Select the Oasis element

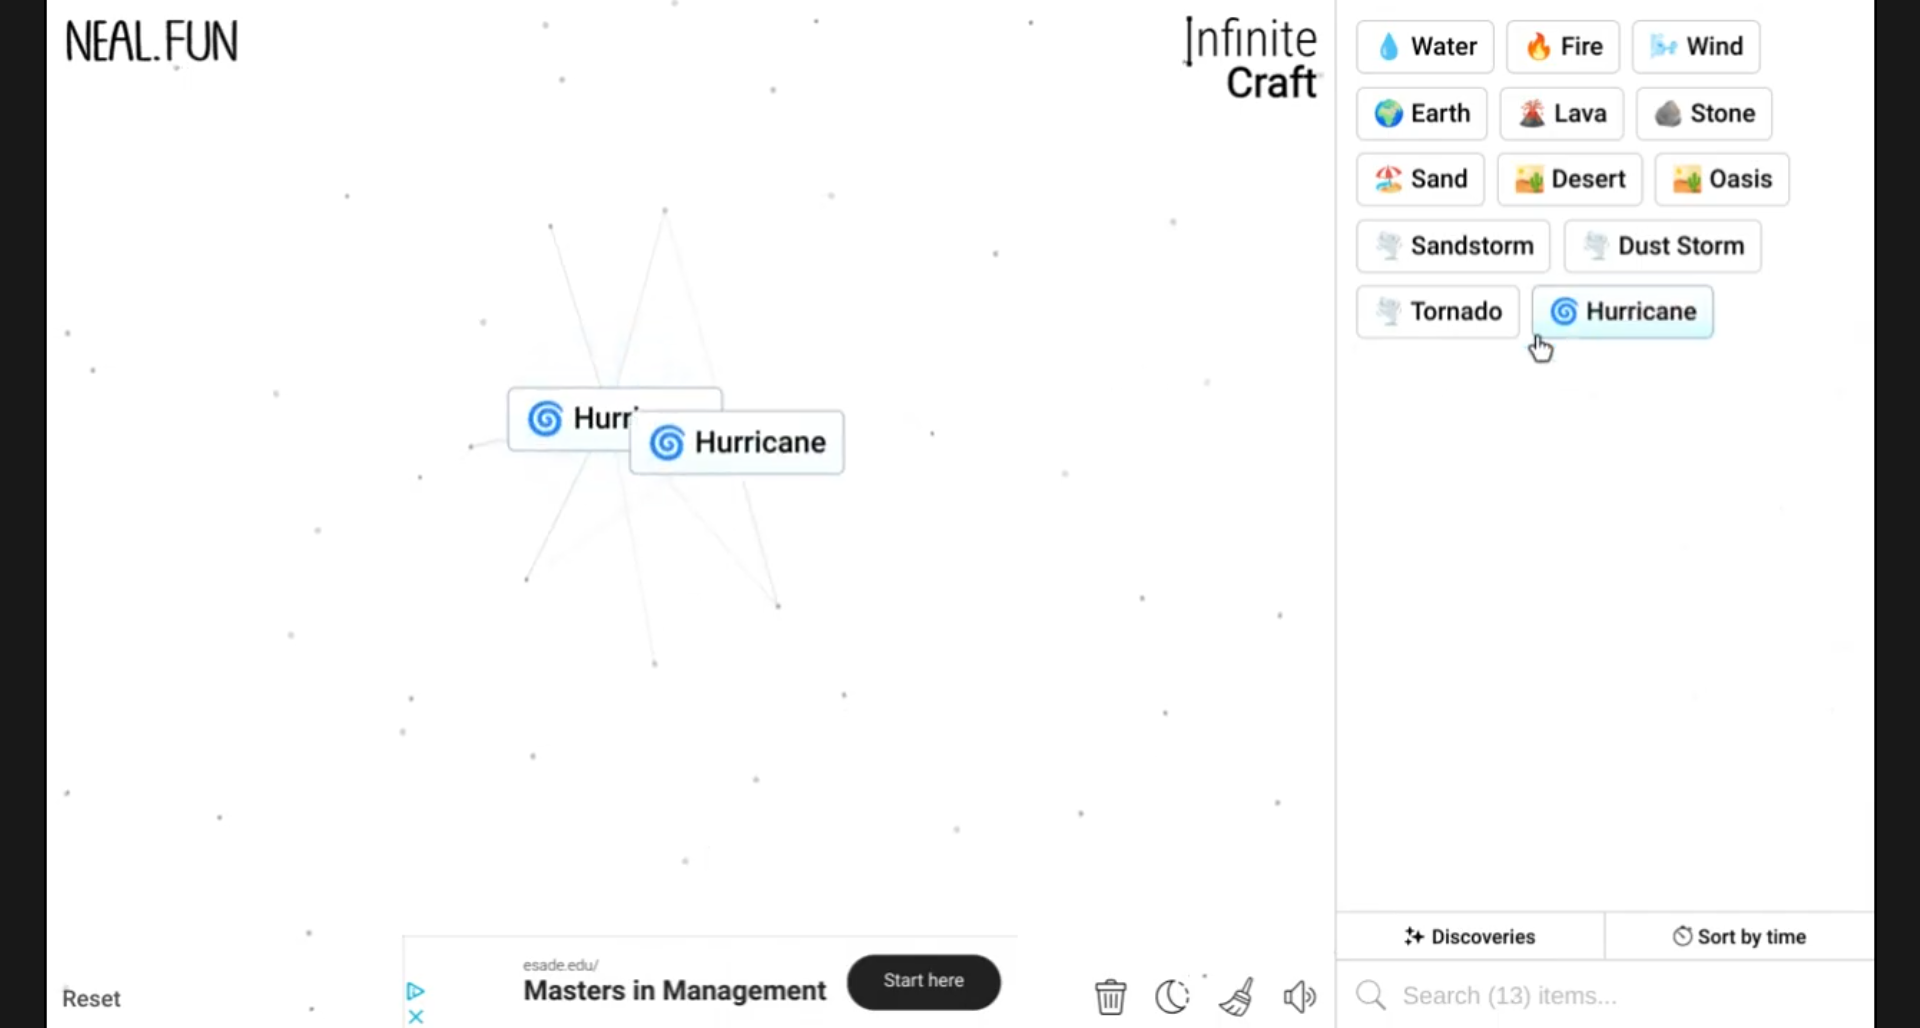tap(1722, 179)
